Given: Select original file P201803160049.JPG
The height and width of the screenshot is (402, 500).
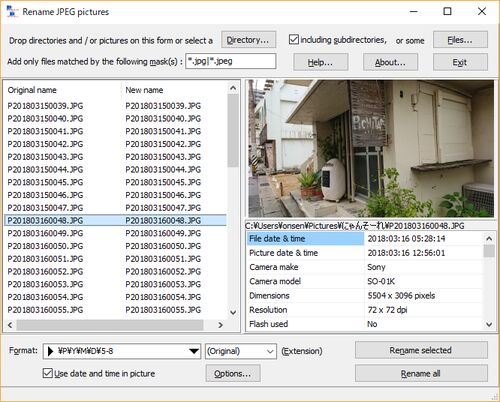Looking at the screenshot, I should [x=45, y=233].
